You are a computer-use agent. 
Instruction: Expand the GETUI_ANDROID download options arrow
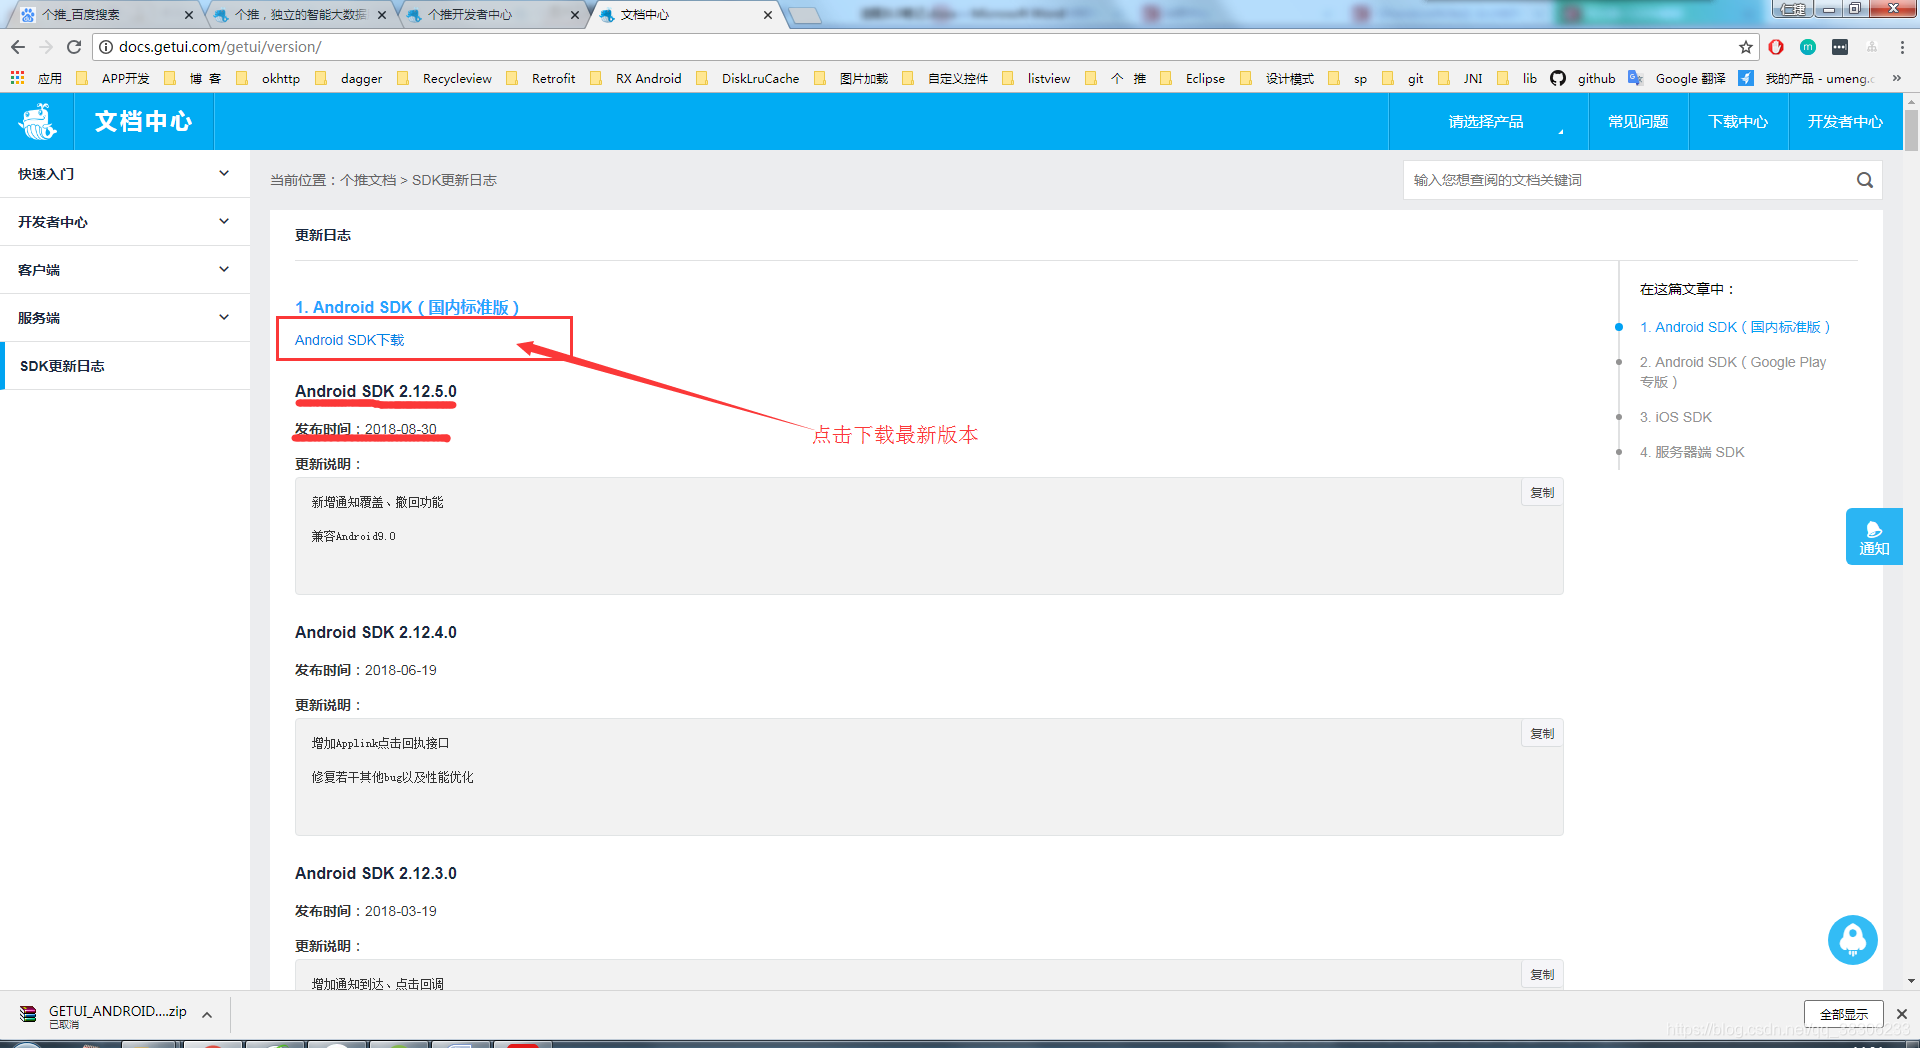click(207, 1015)
